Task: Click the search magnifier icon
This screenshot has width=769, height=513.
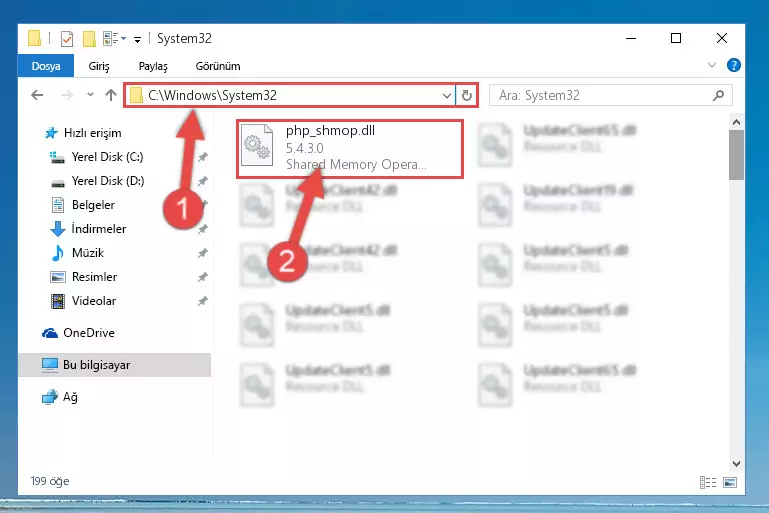Action: pyautogui.click(x=718, y=95)
